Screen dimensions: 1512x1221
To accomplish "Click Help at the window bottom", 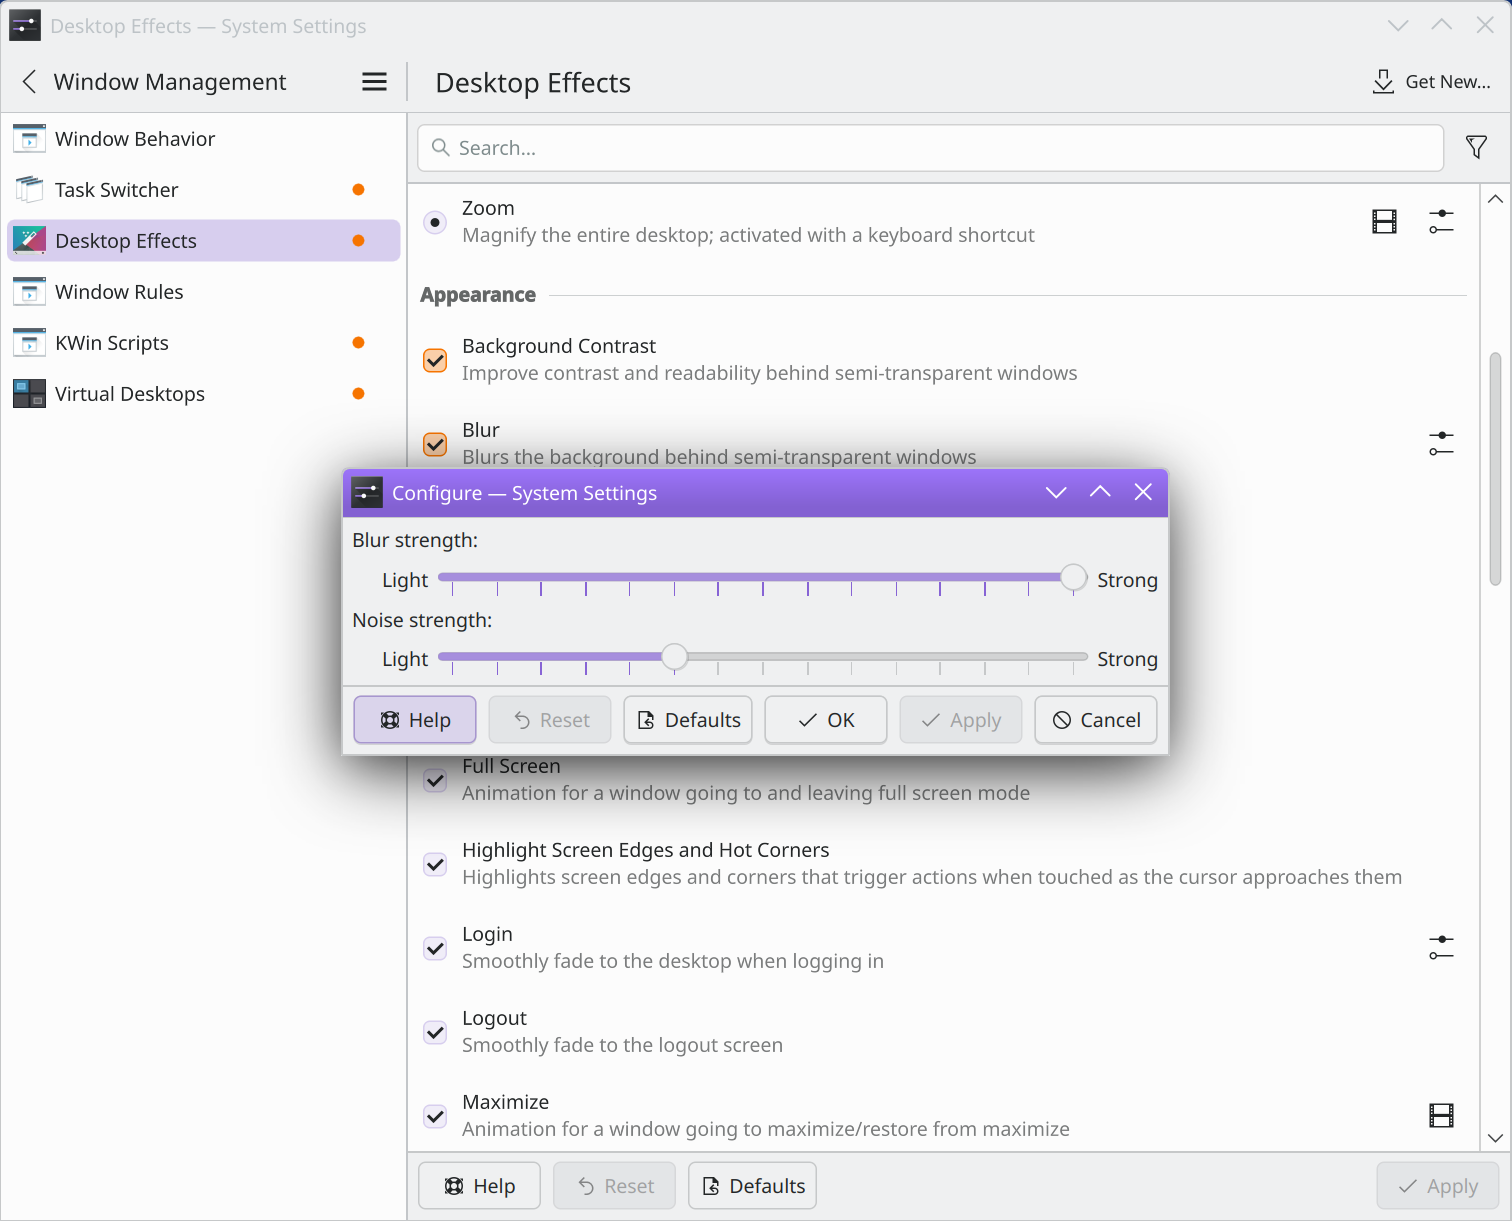I will (480, 1186).
